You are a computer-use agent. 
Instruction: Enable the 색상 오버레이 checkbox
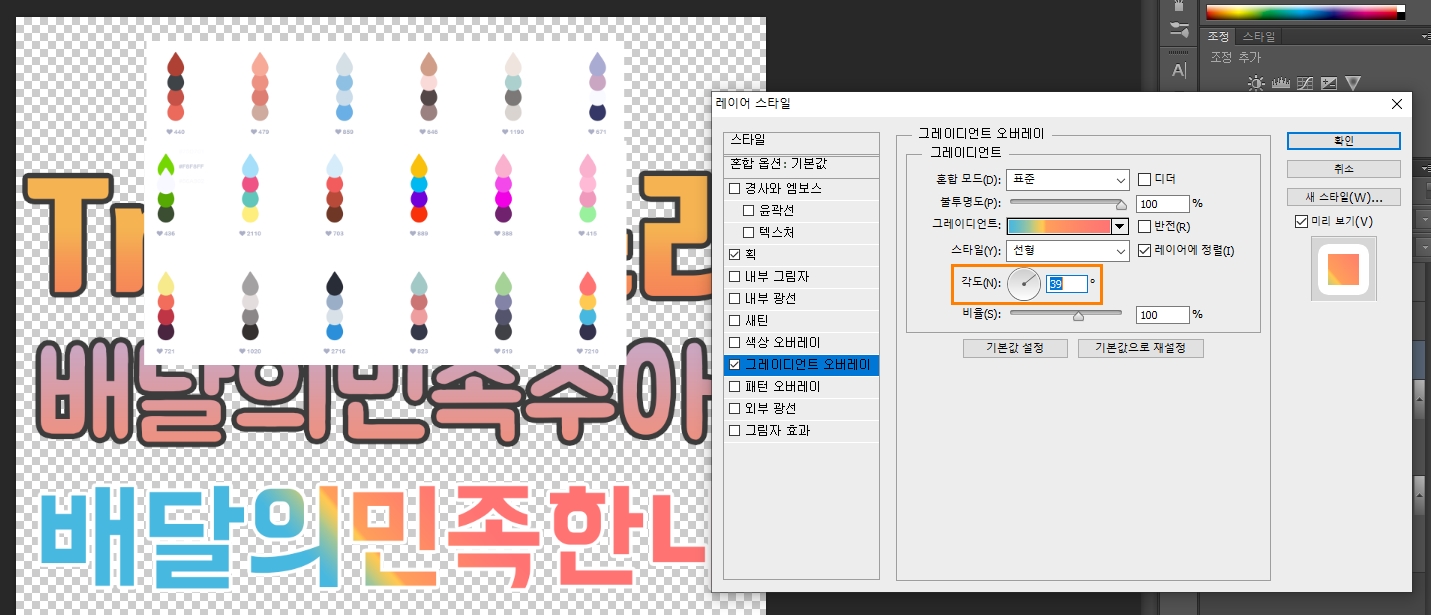point(735,342)
